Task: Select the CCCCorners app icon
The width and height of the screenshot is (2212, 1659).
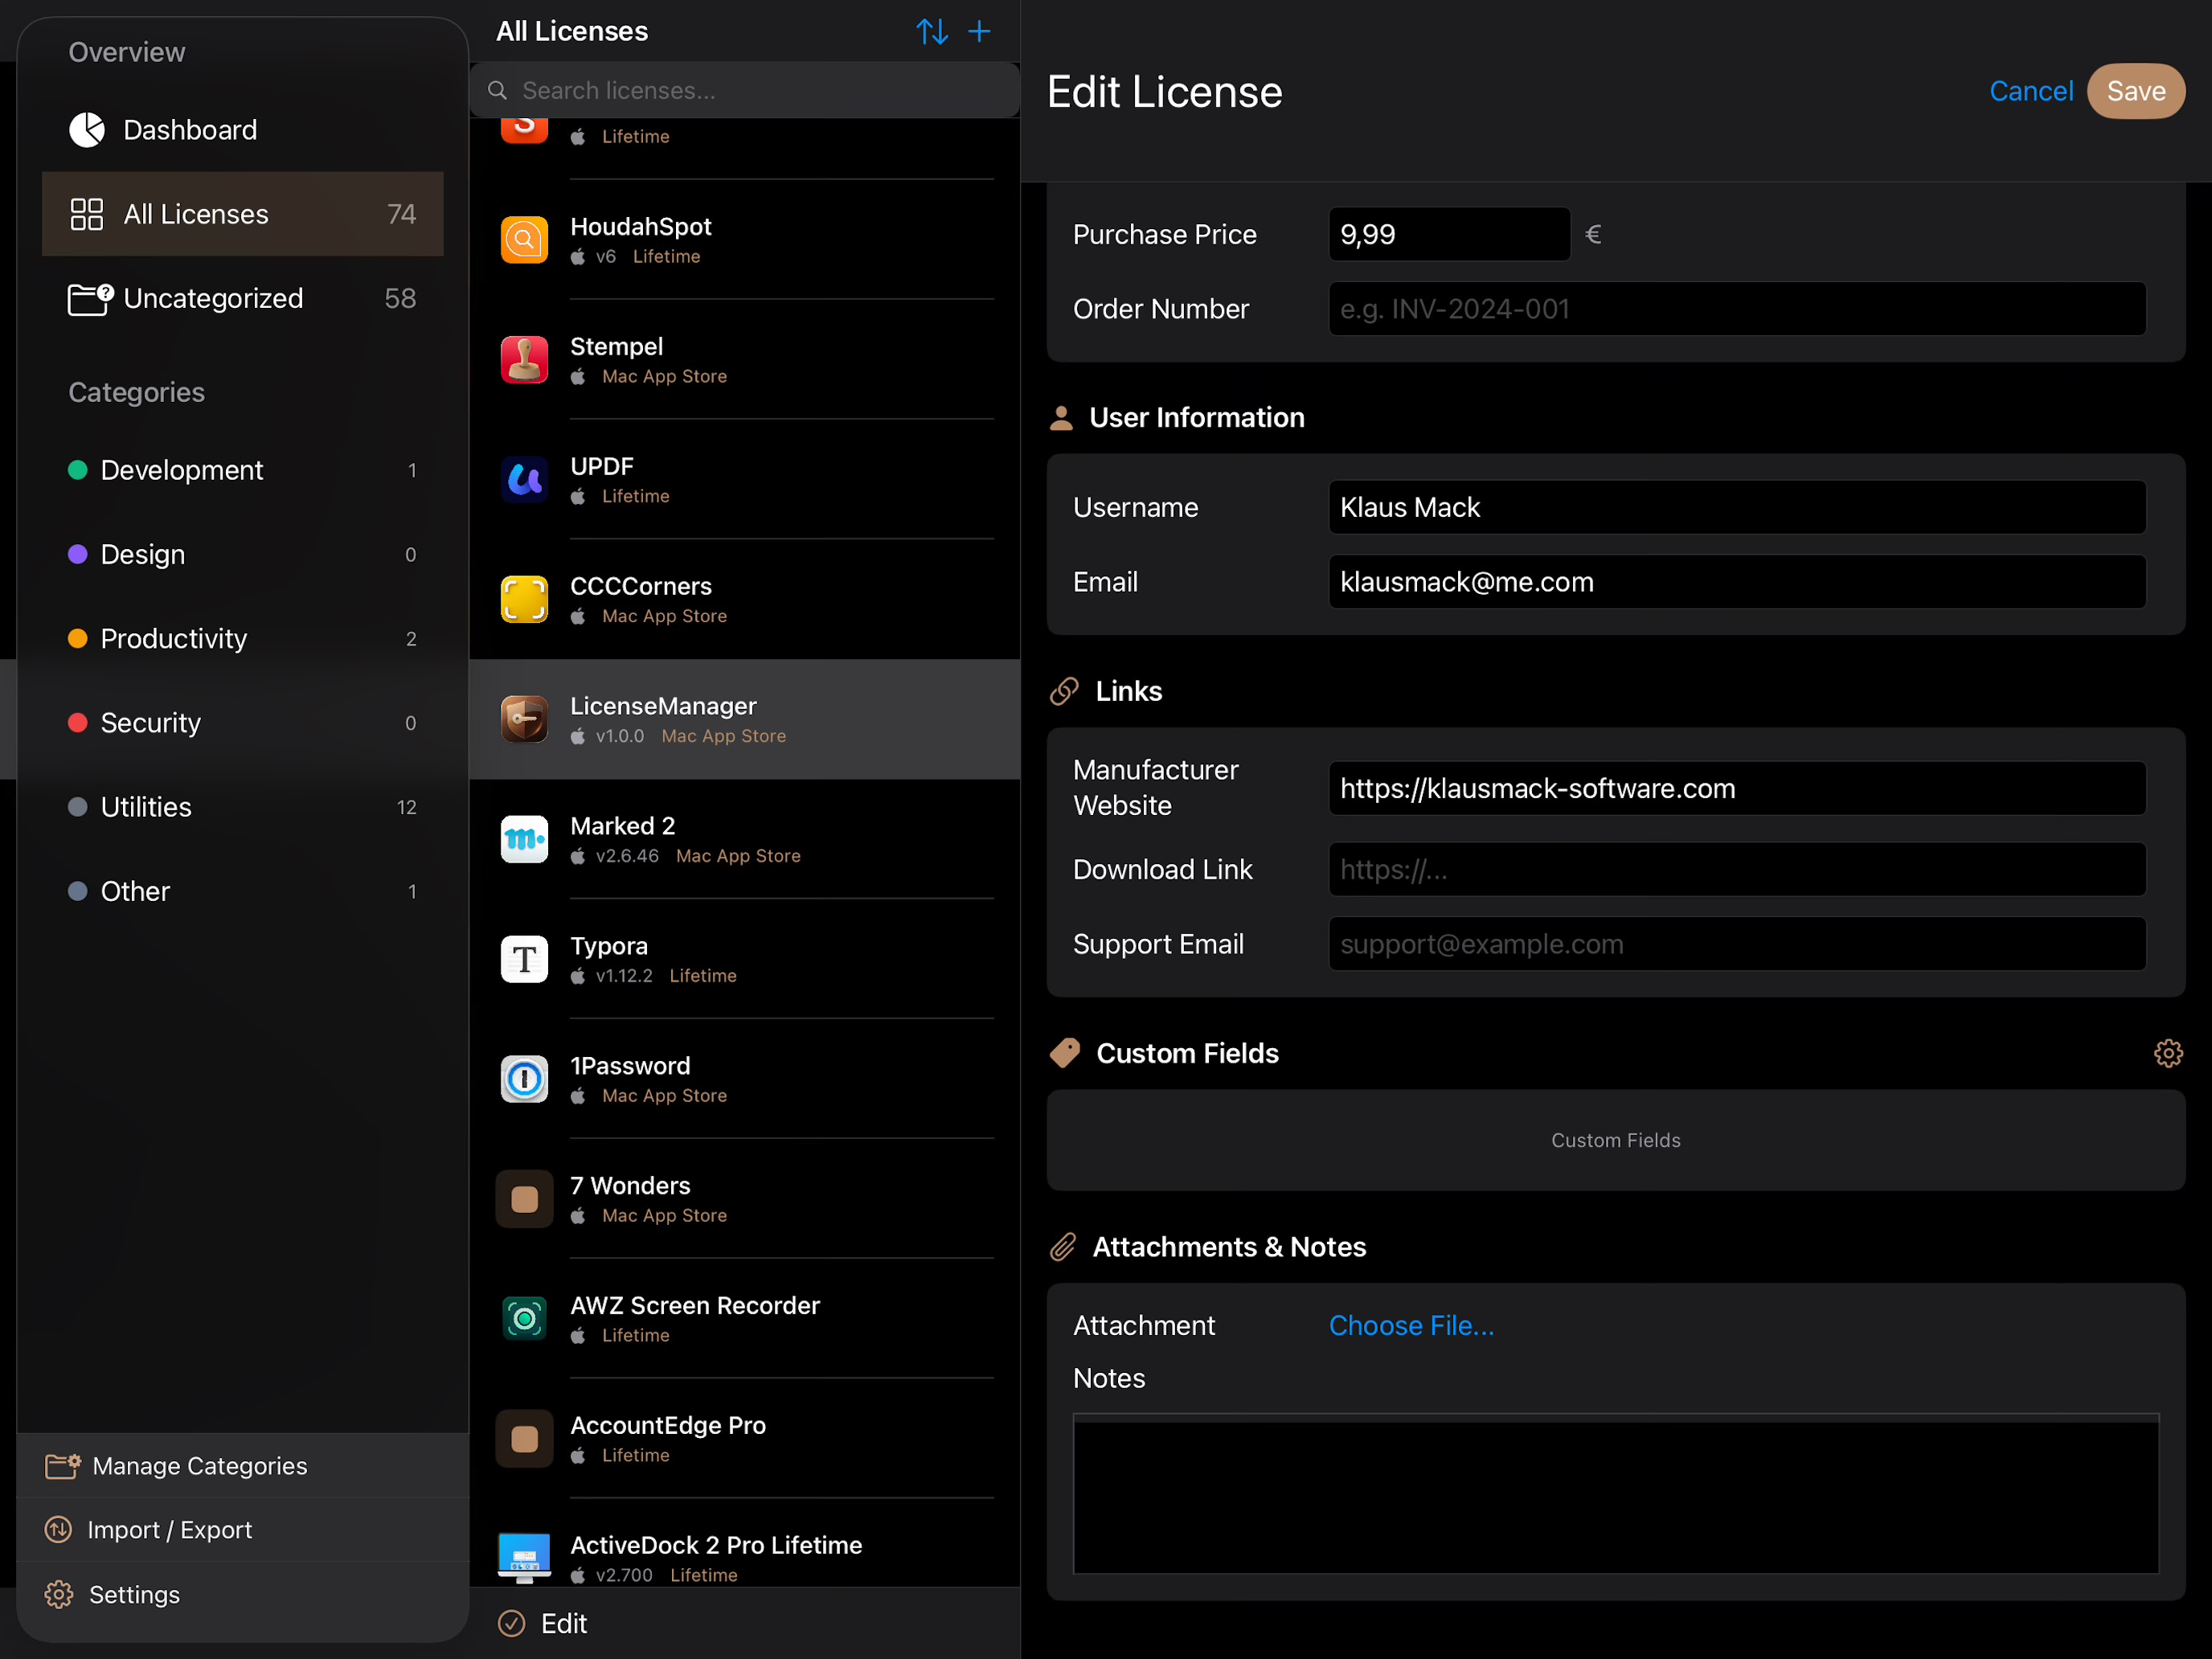Action: (524, 600)
